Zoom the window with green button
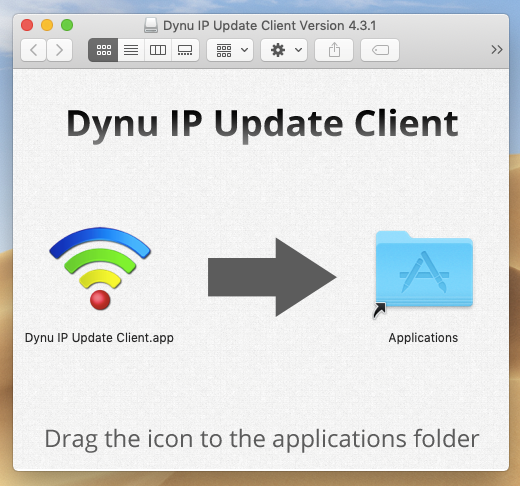Image resolution: width=520 pixels, height=486 pixels. coord(67,25)
